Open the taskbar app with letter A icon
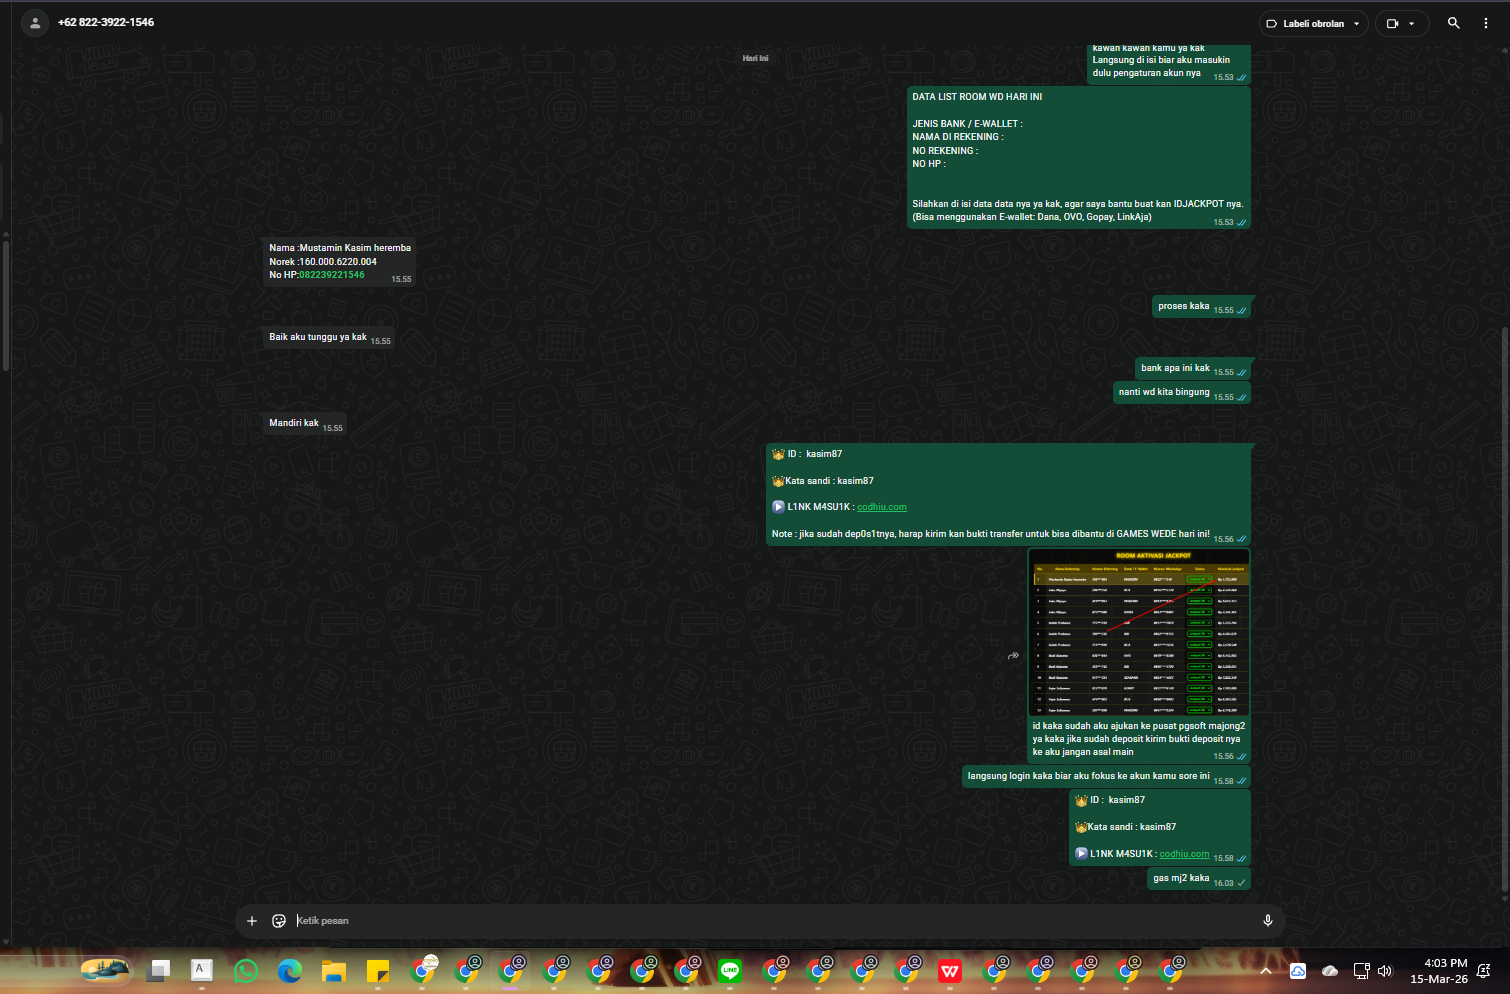 (x=202, y=970)
